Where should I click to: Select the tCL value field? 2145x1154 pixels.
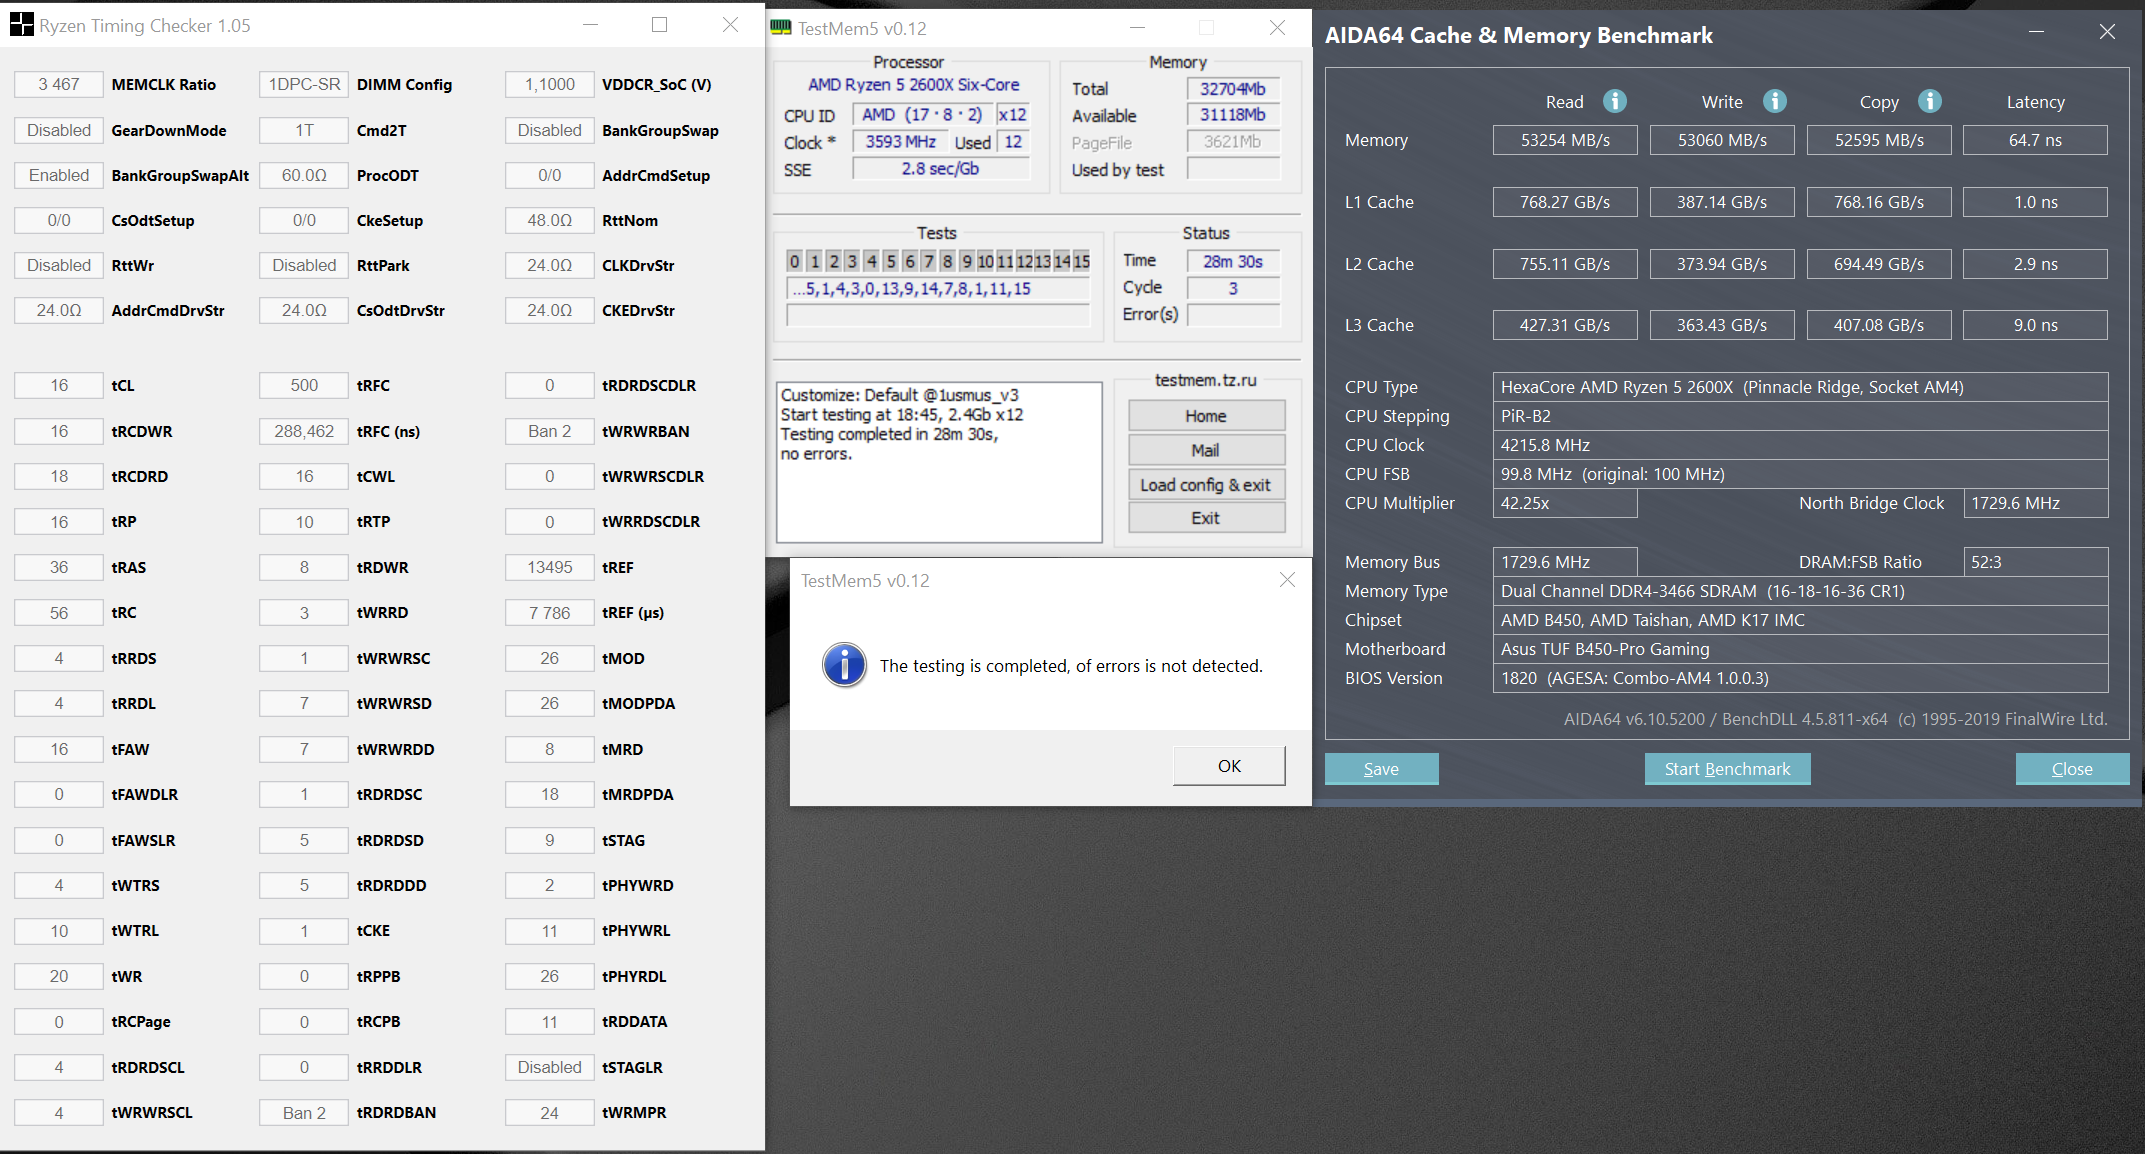click(x=59, y=386)
